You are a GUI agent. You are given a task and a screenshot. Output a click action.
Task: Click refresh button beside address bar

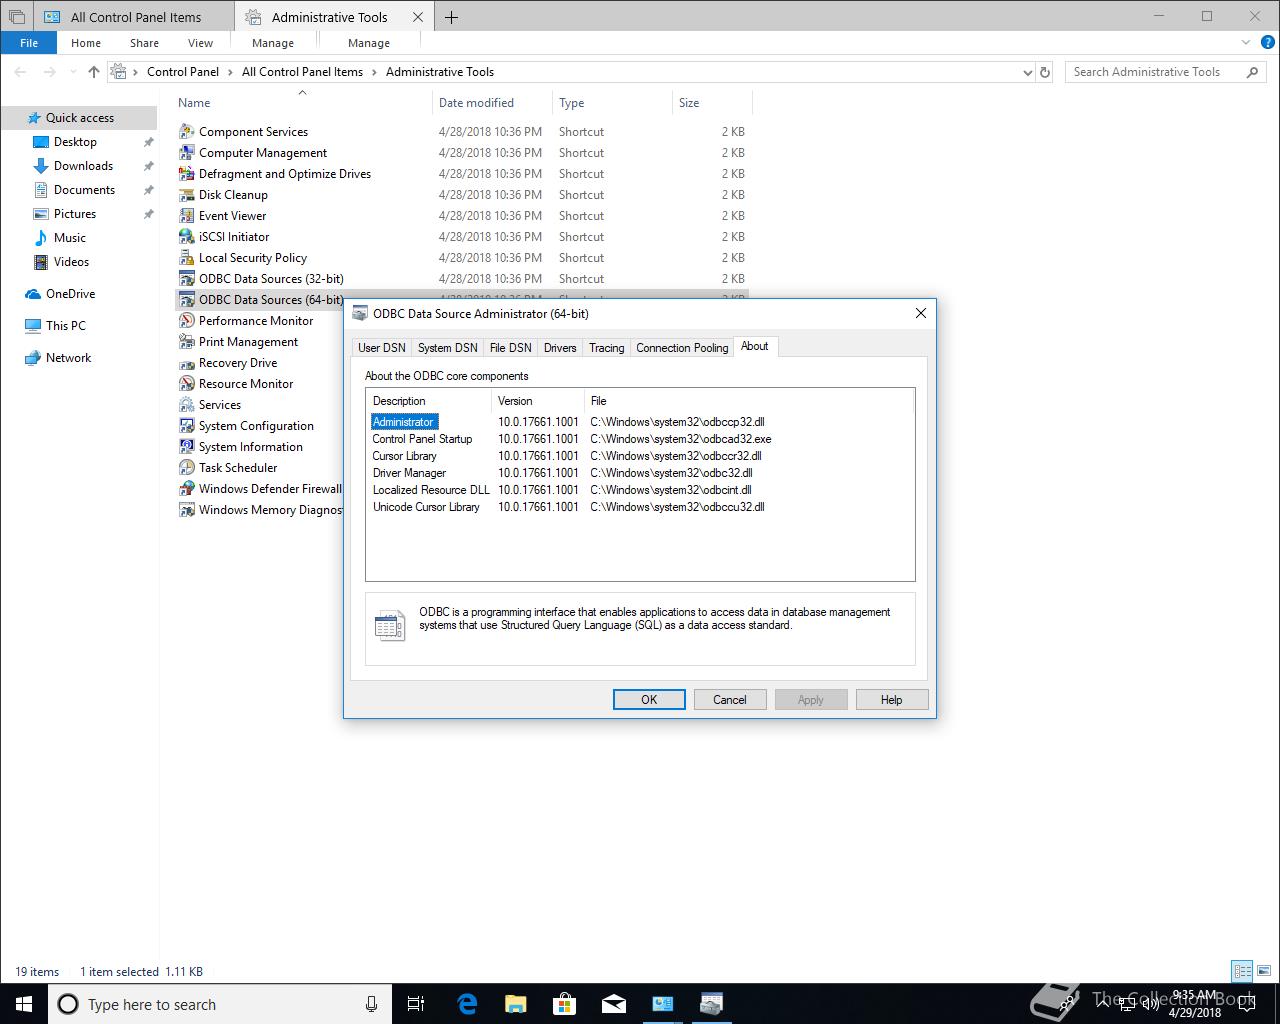pos(1045,72)
